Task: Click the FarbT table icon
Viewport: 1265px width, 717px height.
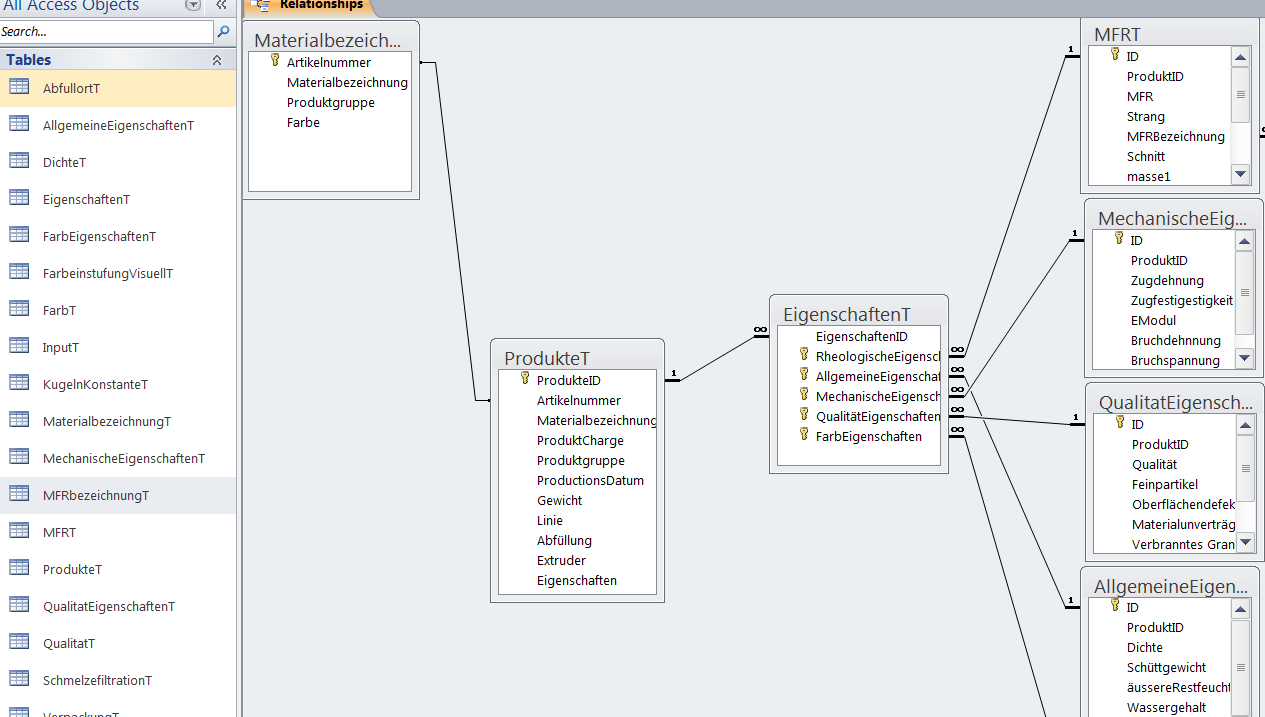Action: point(19,309)
